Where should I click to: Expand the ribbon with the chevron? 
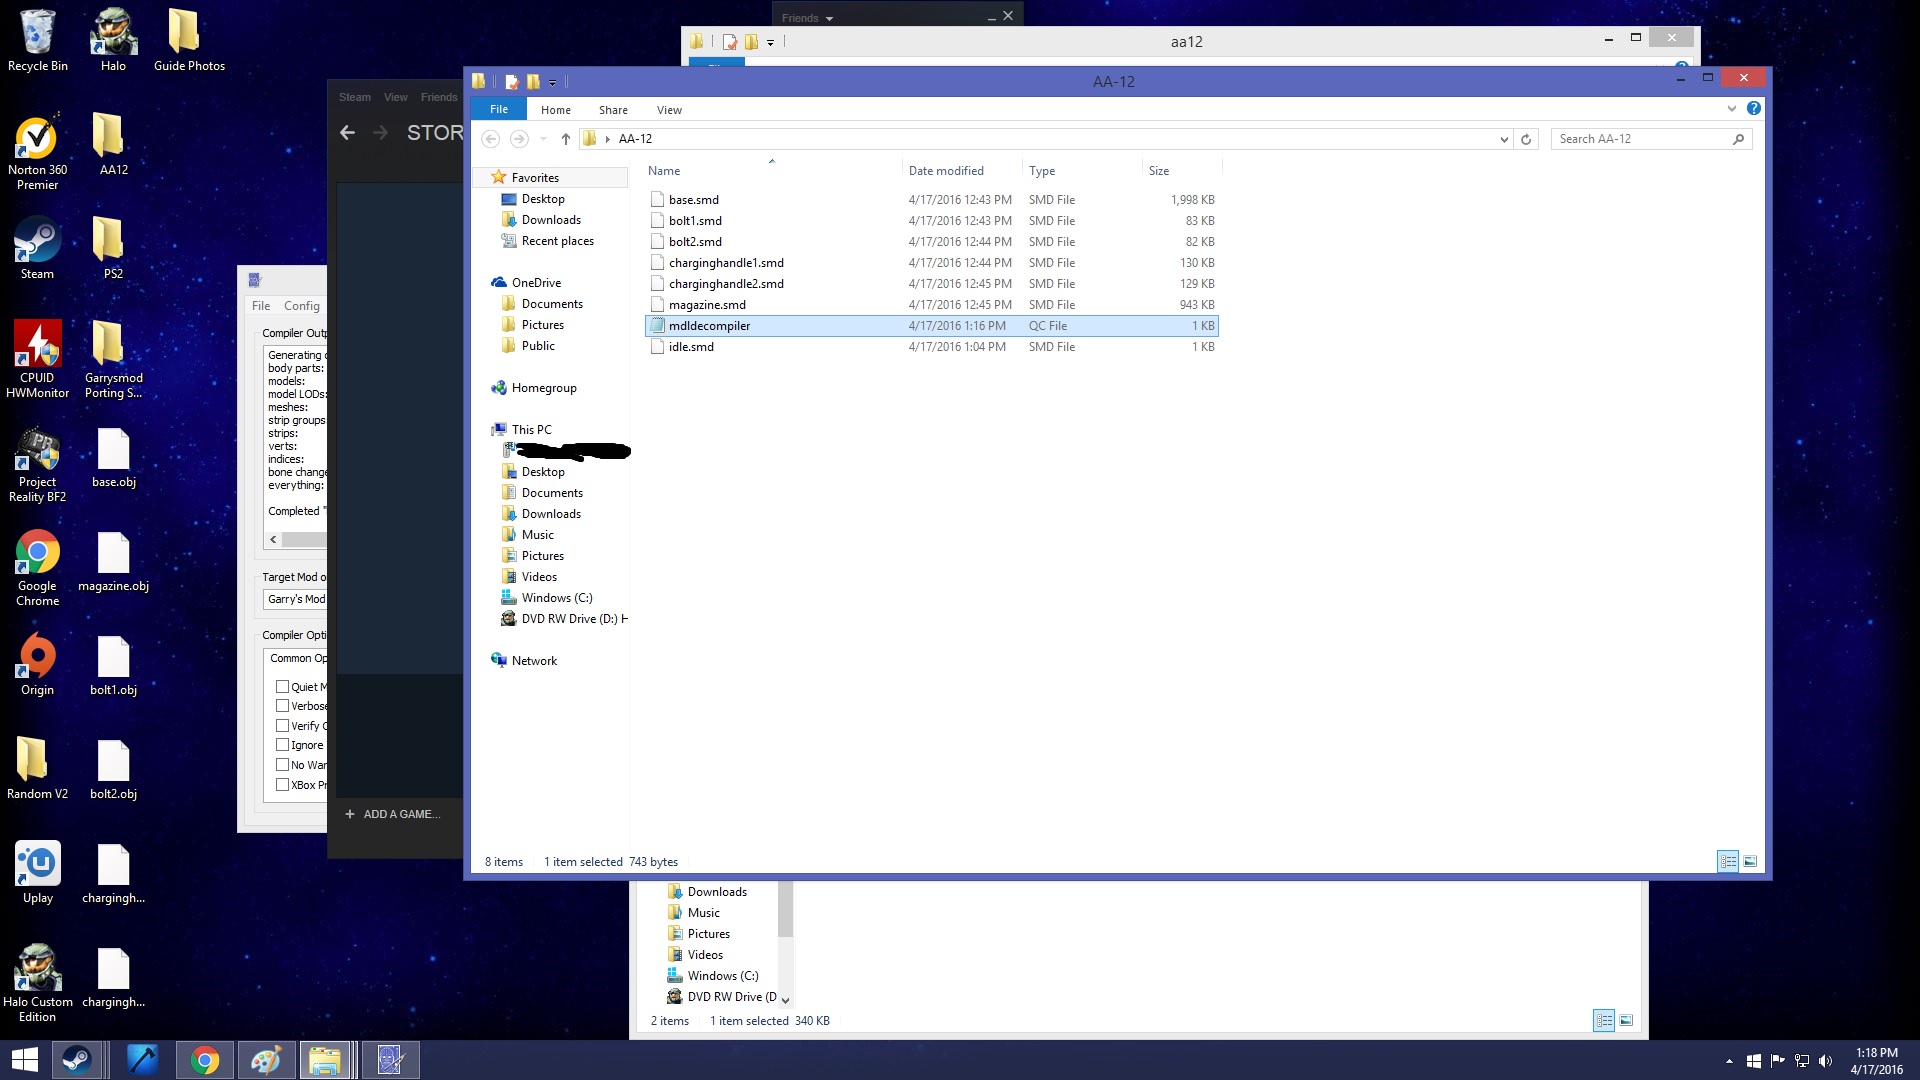coord(1731,109)
